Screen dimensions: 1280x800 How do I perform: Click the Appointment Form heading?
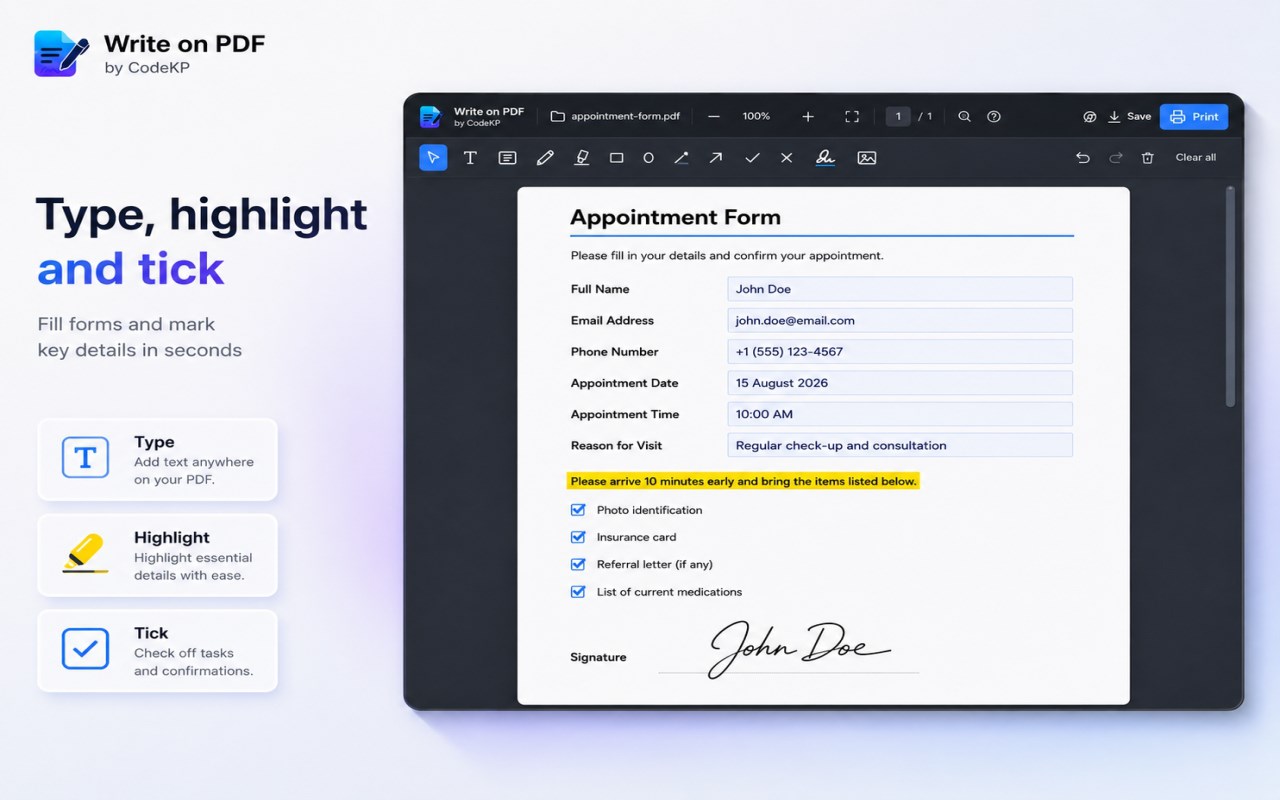[675, 218]
